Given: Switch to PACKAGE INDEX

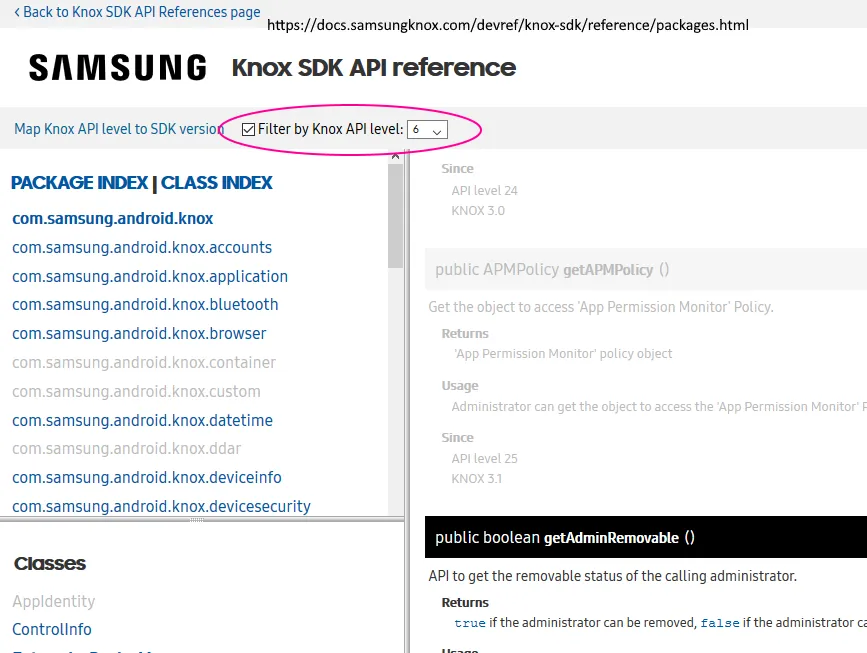Looking at the screenshot, I should click(x=80, y=183).
